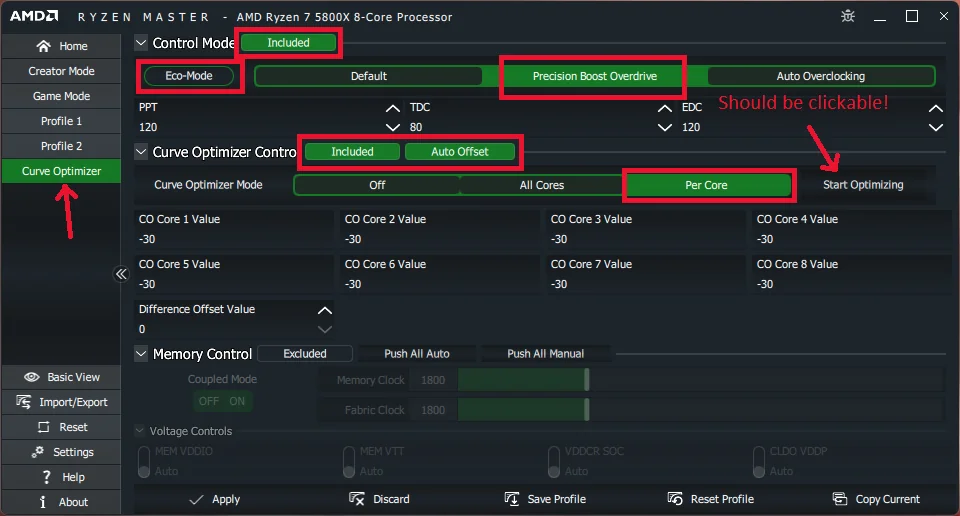Toggle Curve Optimizer Control Included button
The image size is (960, 516).
352,152
